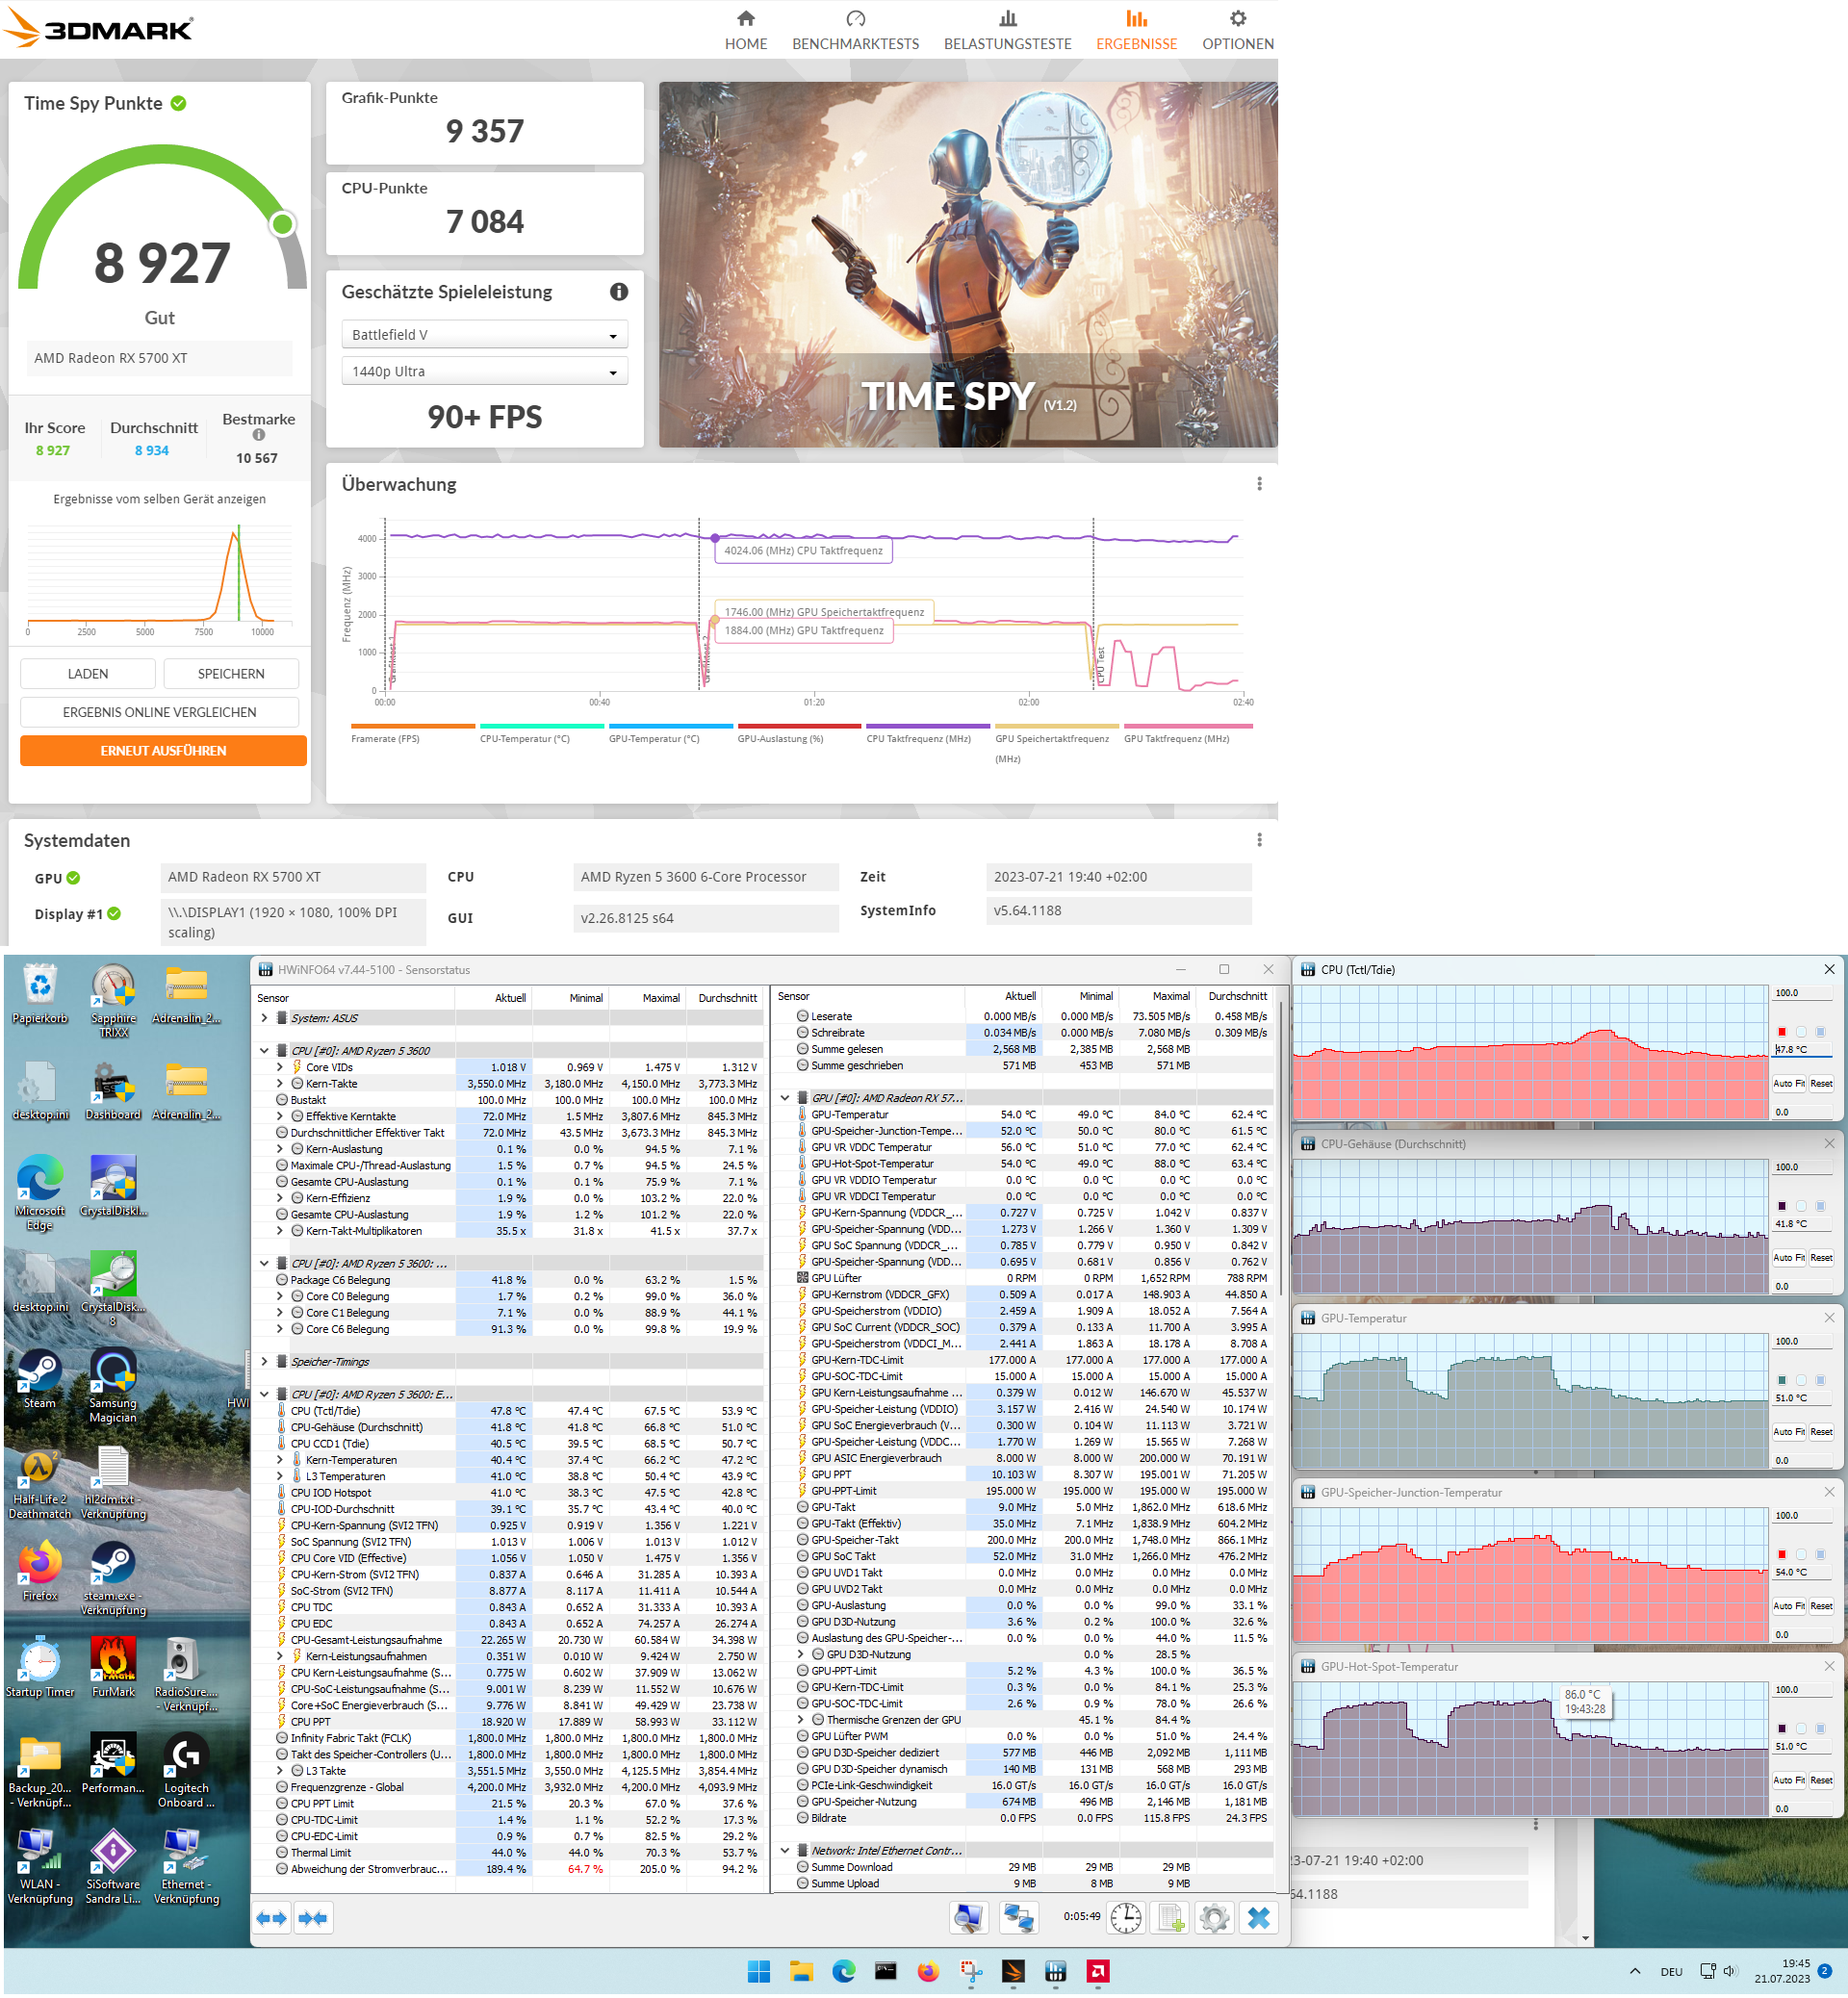Open the Battlefield V game dropdown
Image resolution: width=1848 pixels, height=1998 pixels.
(x=484, y=335)
